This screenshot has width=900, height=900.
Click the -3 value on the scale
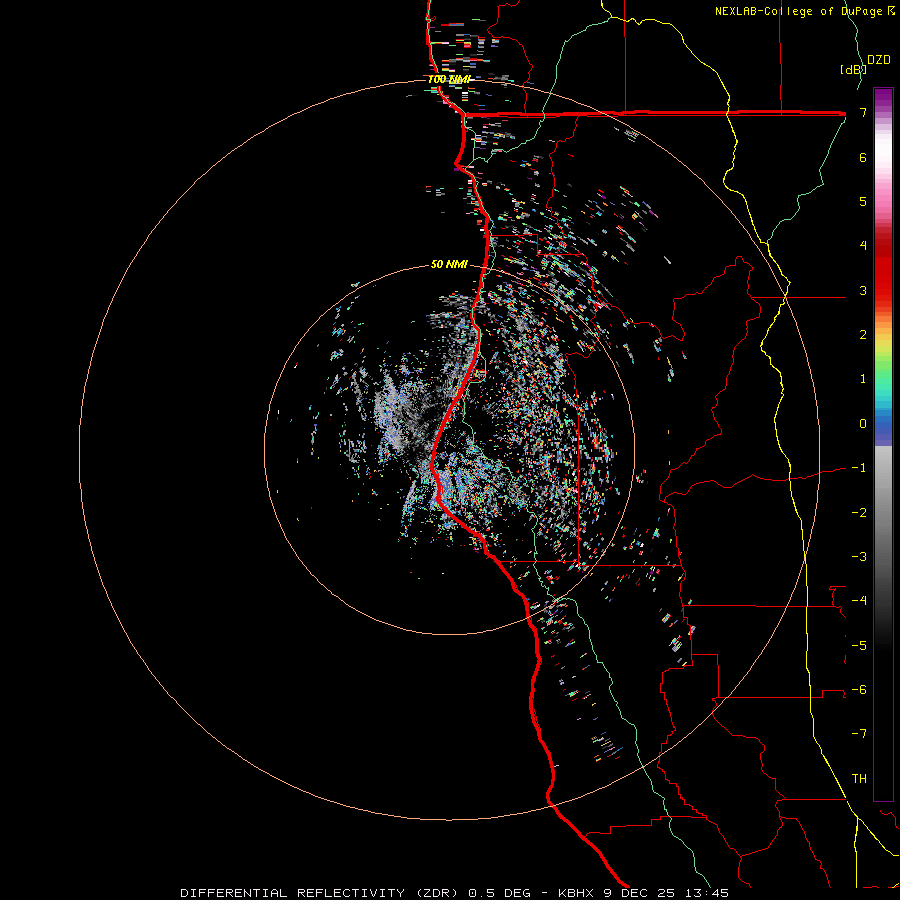(x=859, y=556)
